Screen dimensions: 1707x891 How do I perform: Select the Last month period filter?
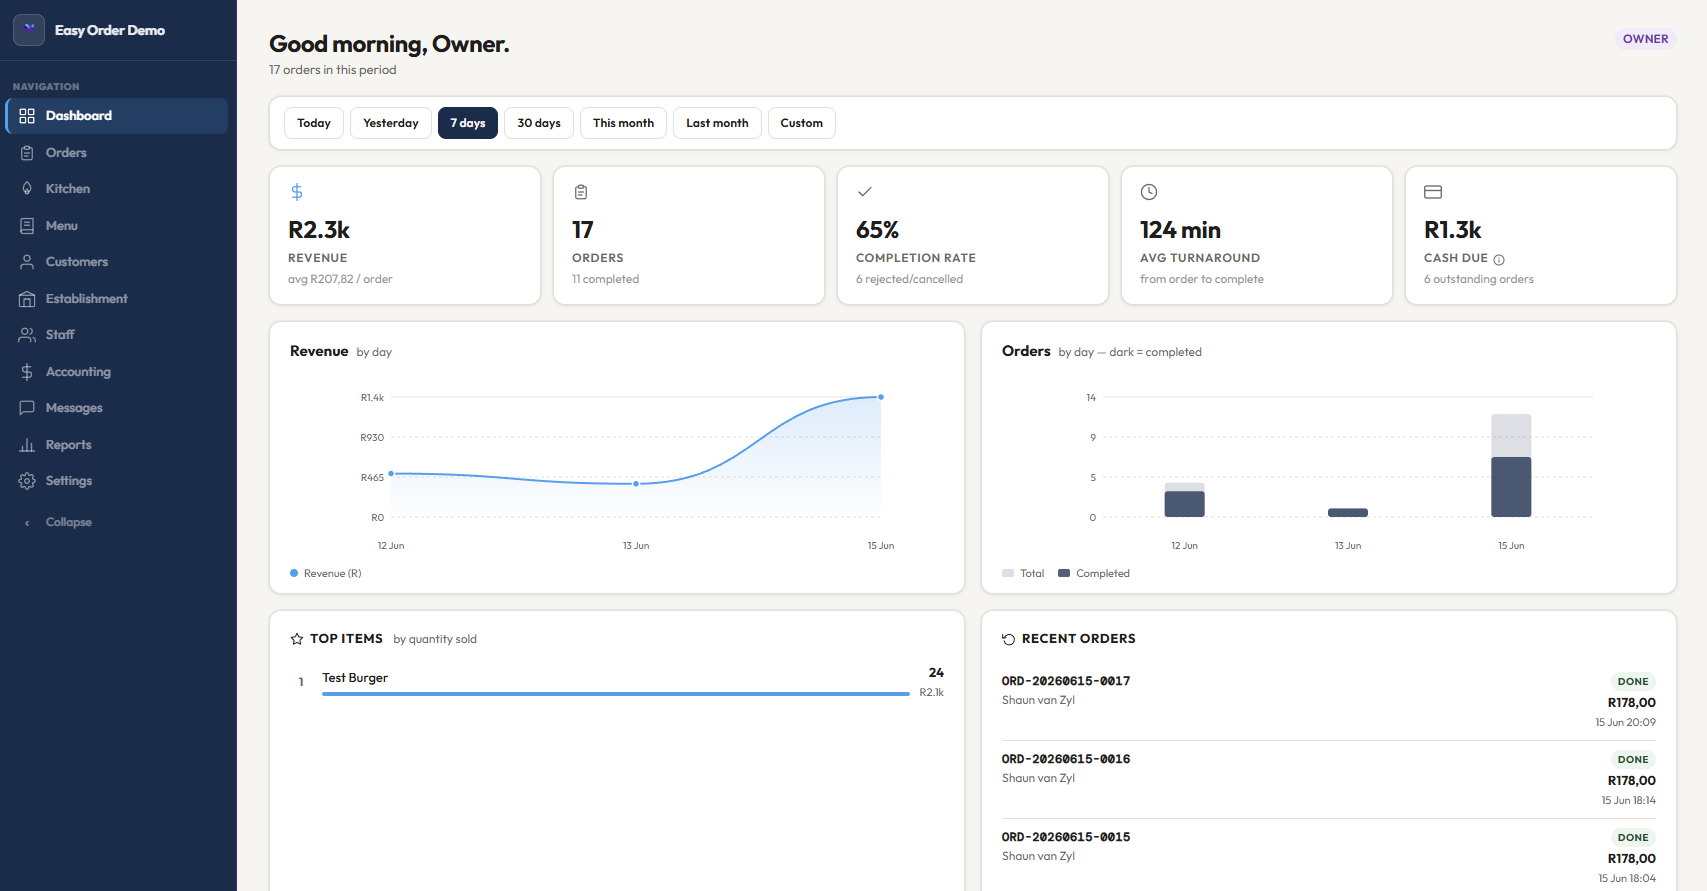(717, 123)
